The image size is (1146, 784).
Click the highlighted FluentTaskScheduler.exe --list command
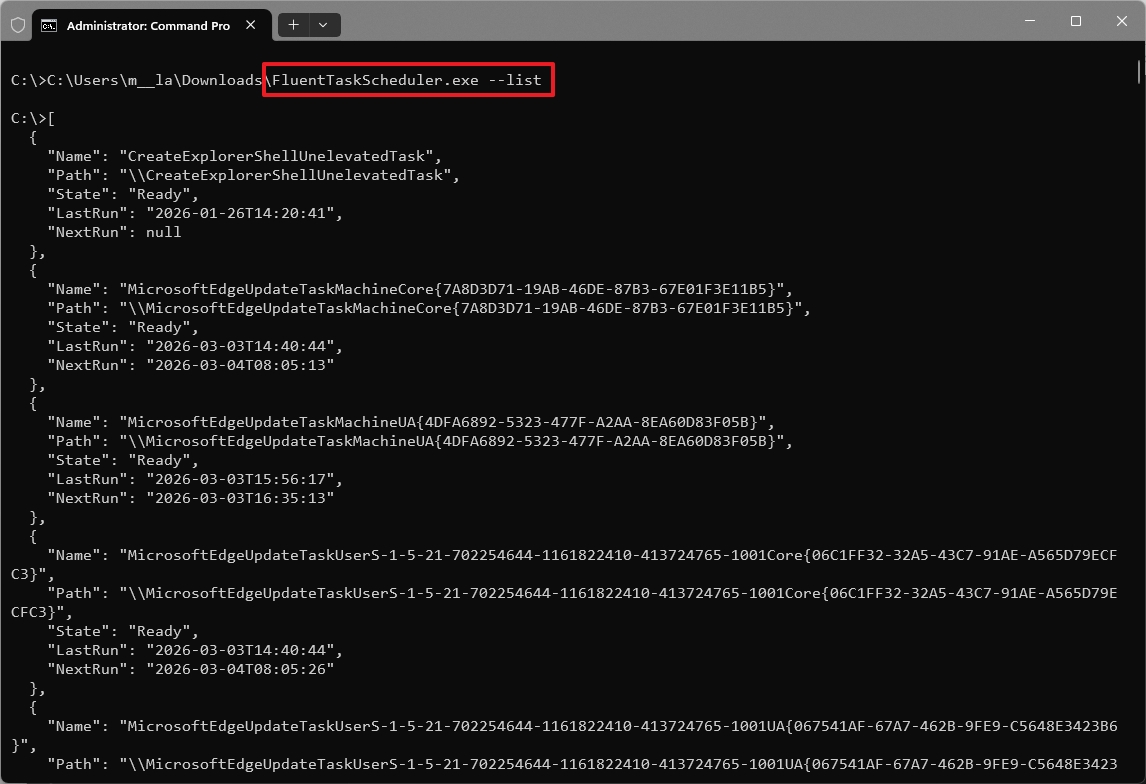click(x=407, y=79)
